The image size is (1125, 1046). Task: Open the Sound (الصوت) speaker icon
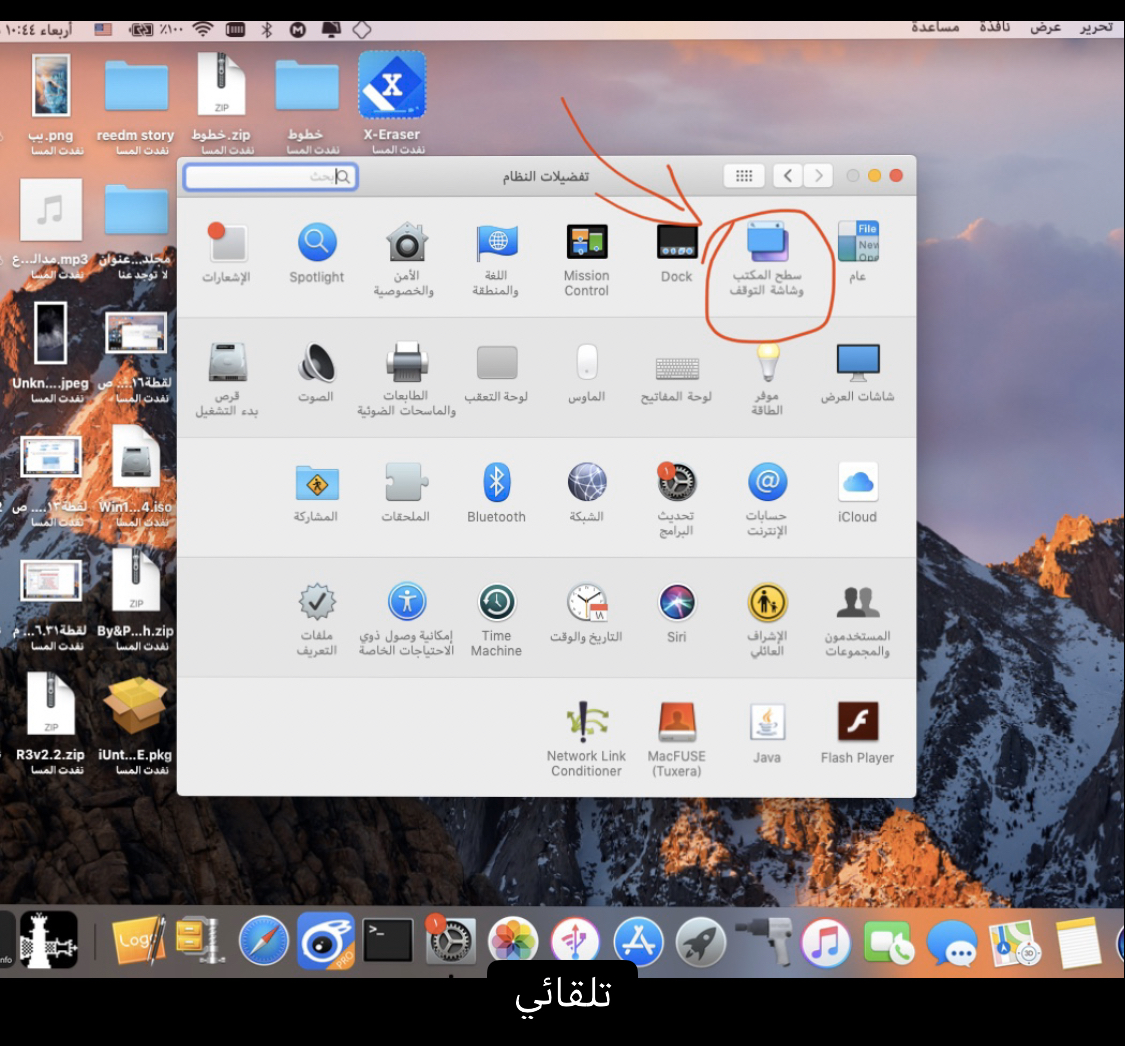316,362
